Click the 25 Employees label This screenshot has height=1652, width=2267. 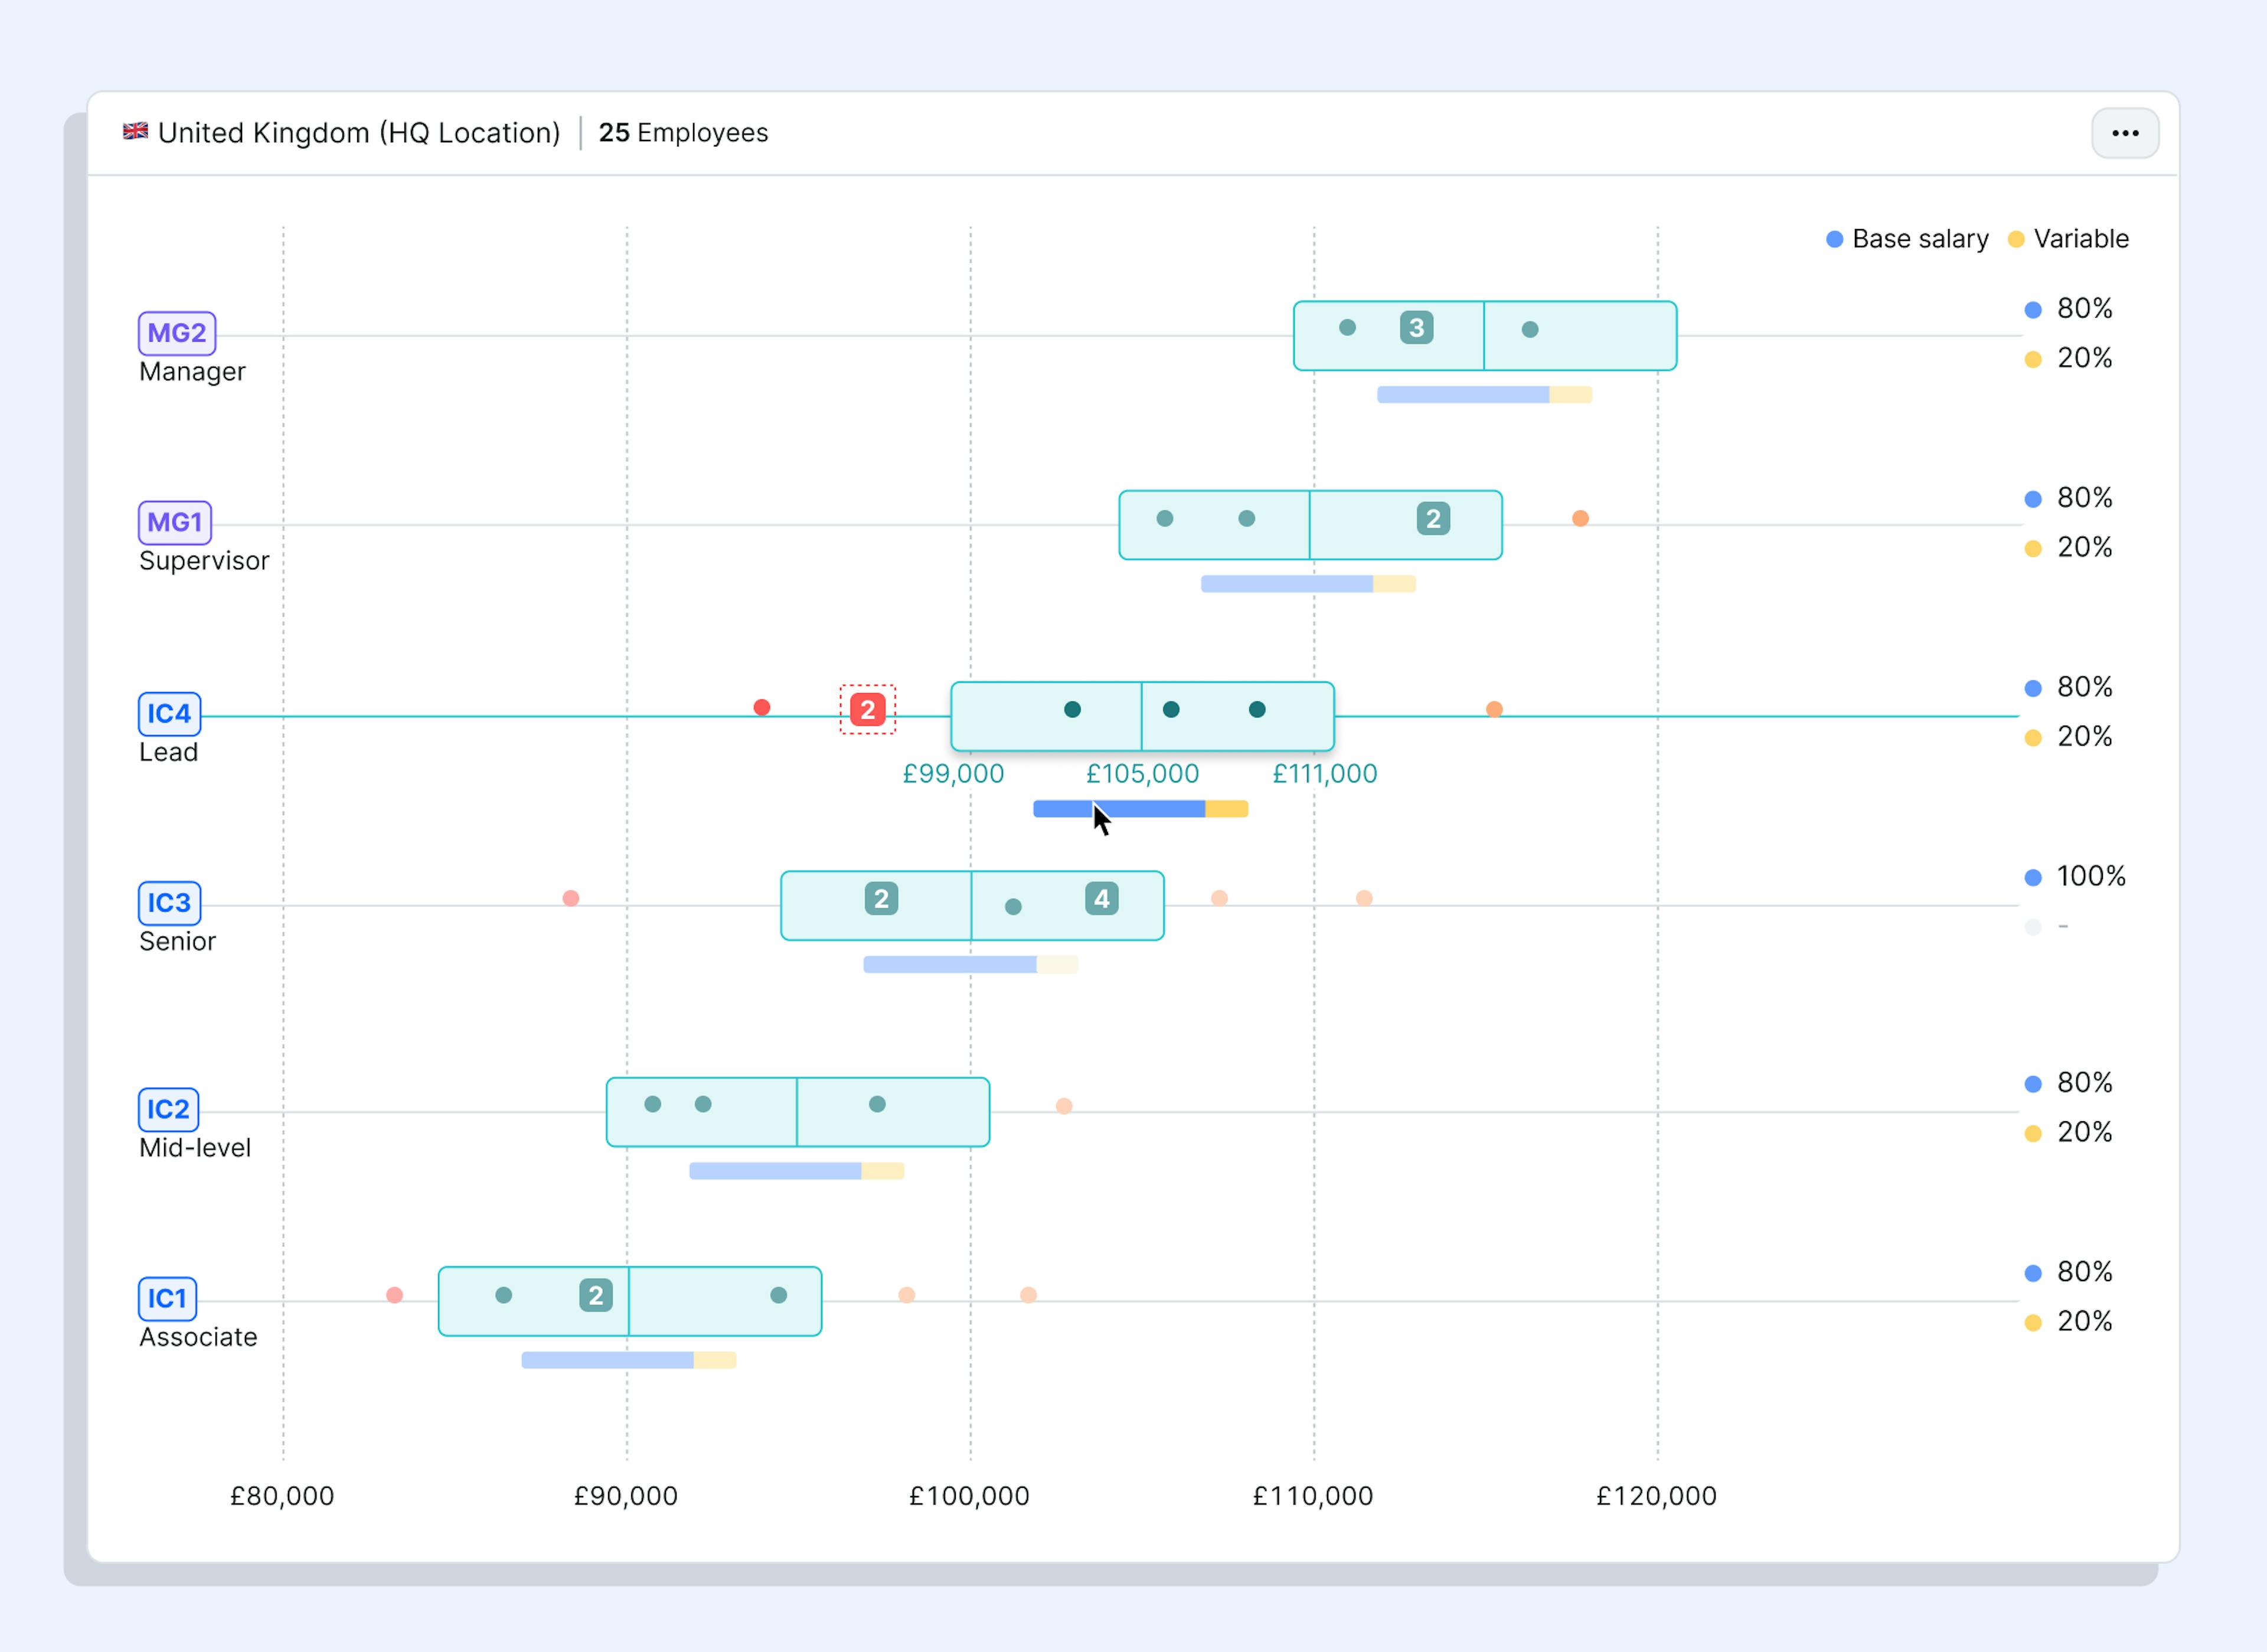pos(683,133)
